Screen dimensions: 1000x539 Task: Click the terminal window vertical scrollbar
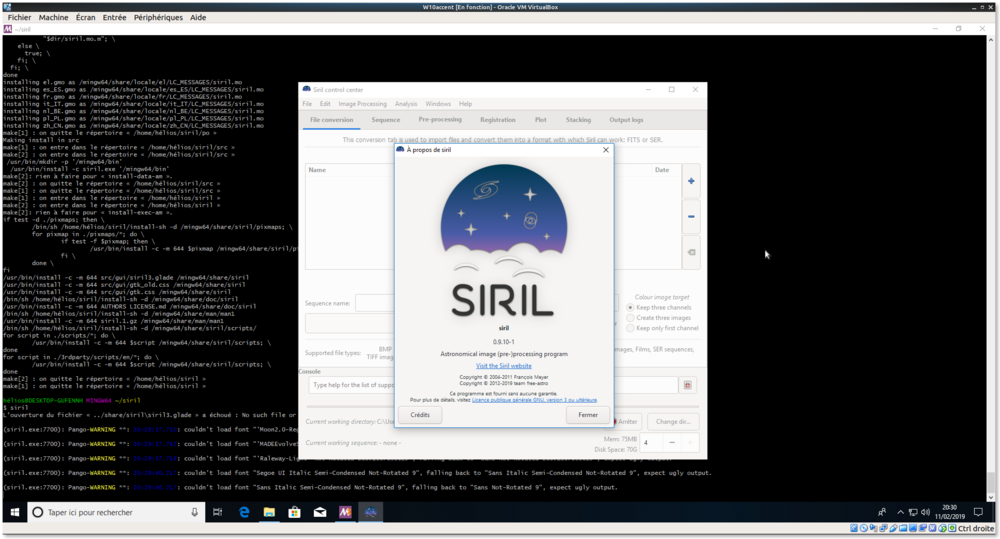point(990,268)
